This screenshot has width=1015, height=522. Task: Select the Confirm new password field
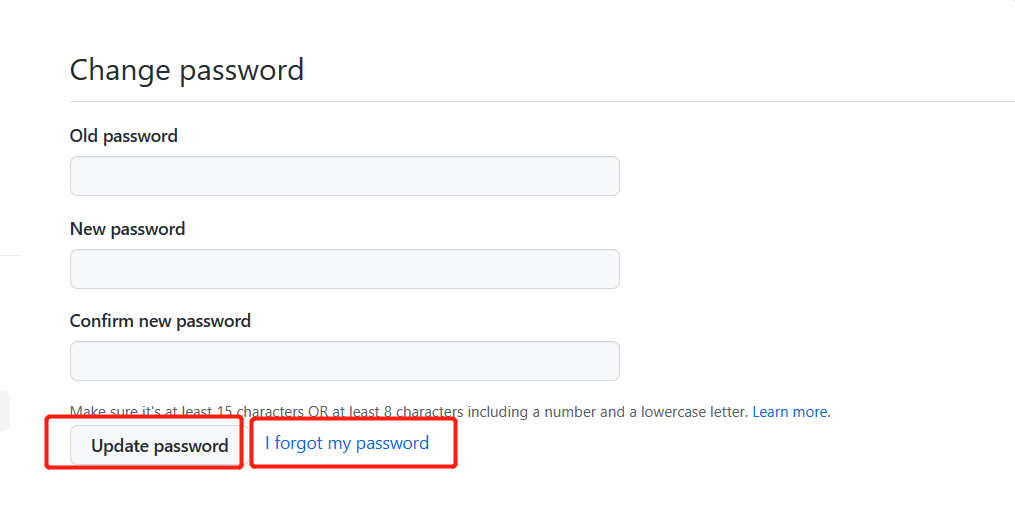click(344, 361)
